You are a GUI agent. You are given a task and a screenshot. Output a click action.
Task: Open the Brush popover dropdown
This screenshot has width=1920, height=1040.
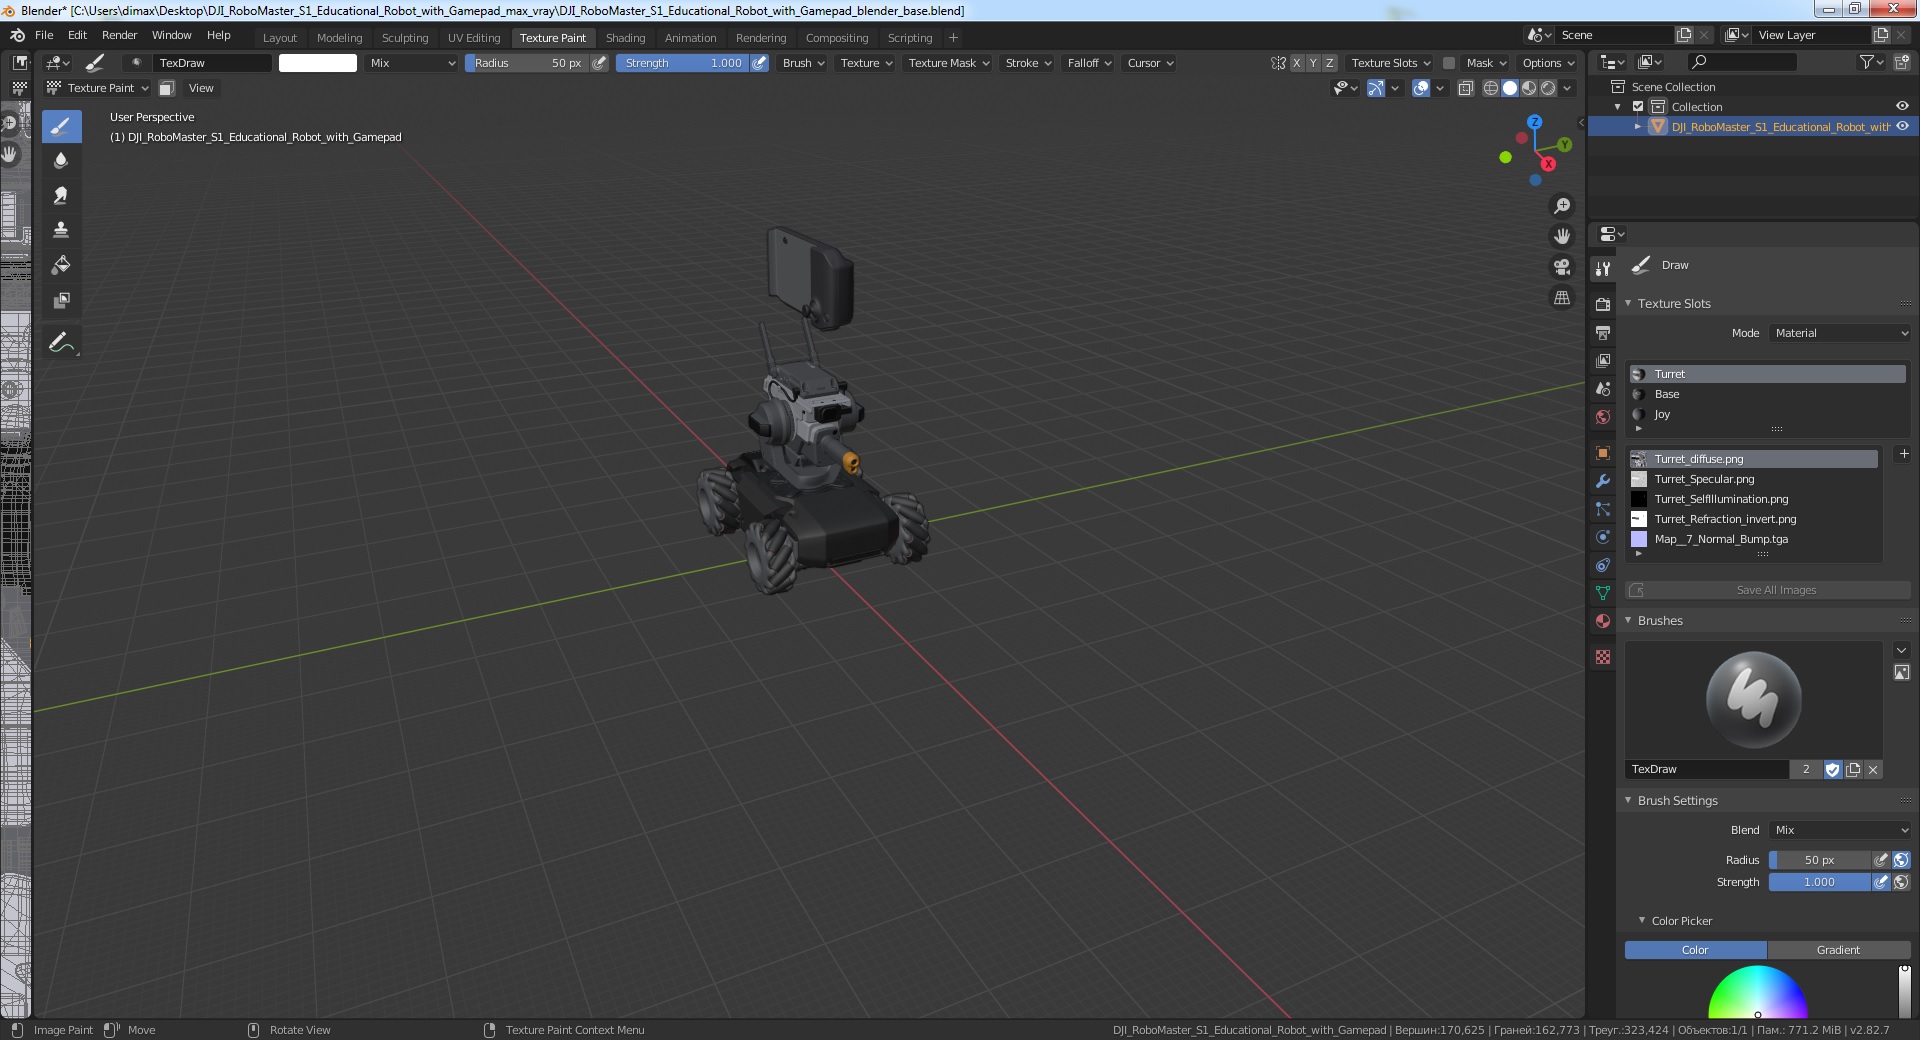point(803,63)
